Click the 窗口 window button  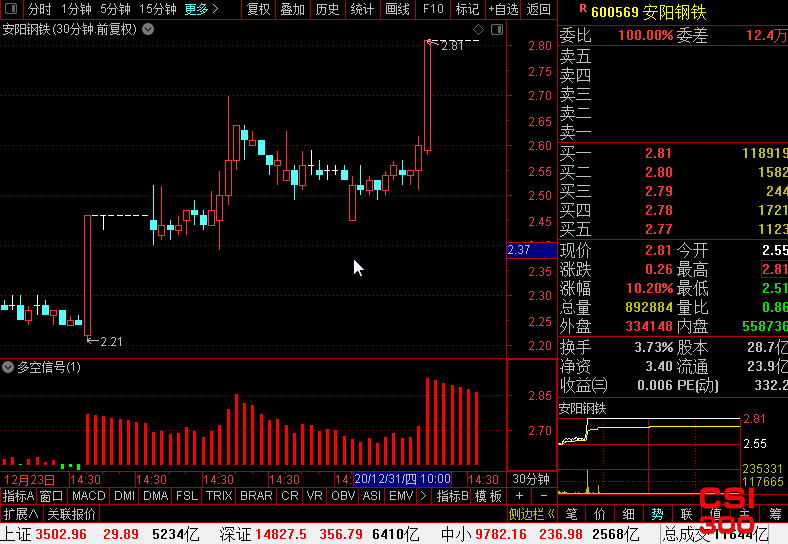[51, 496]
